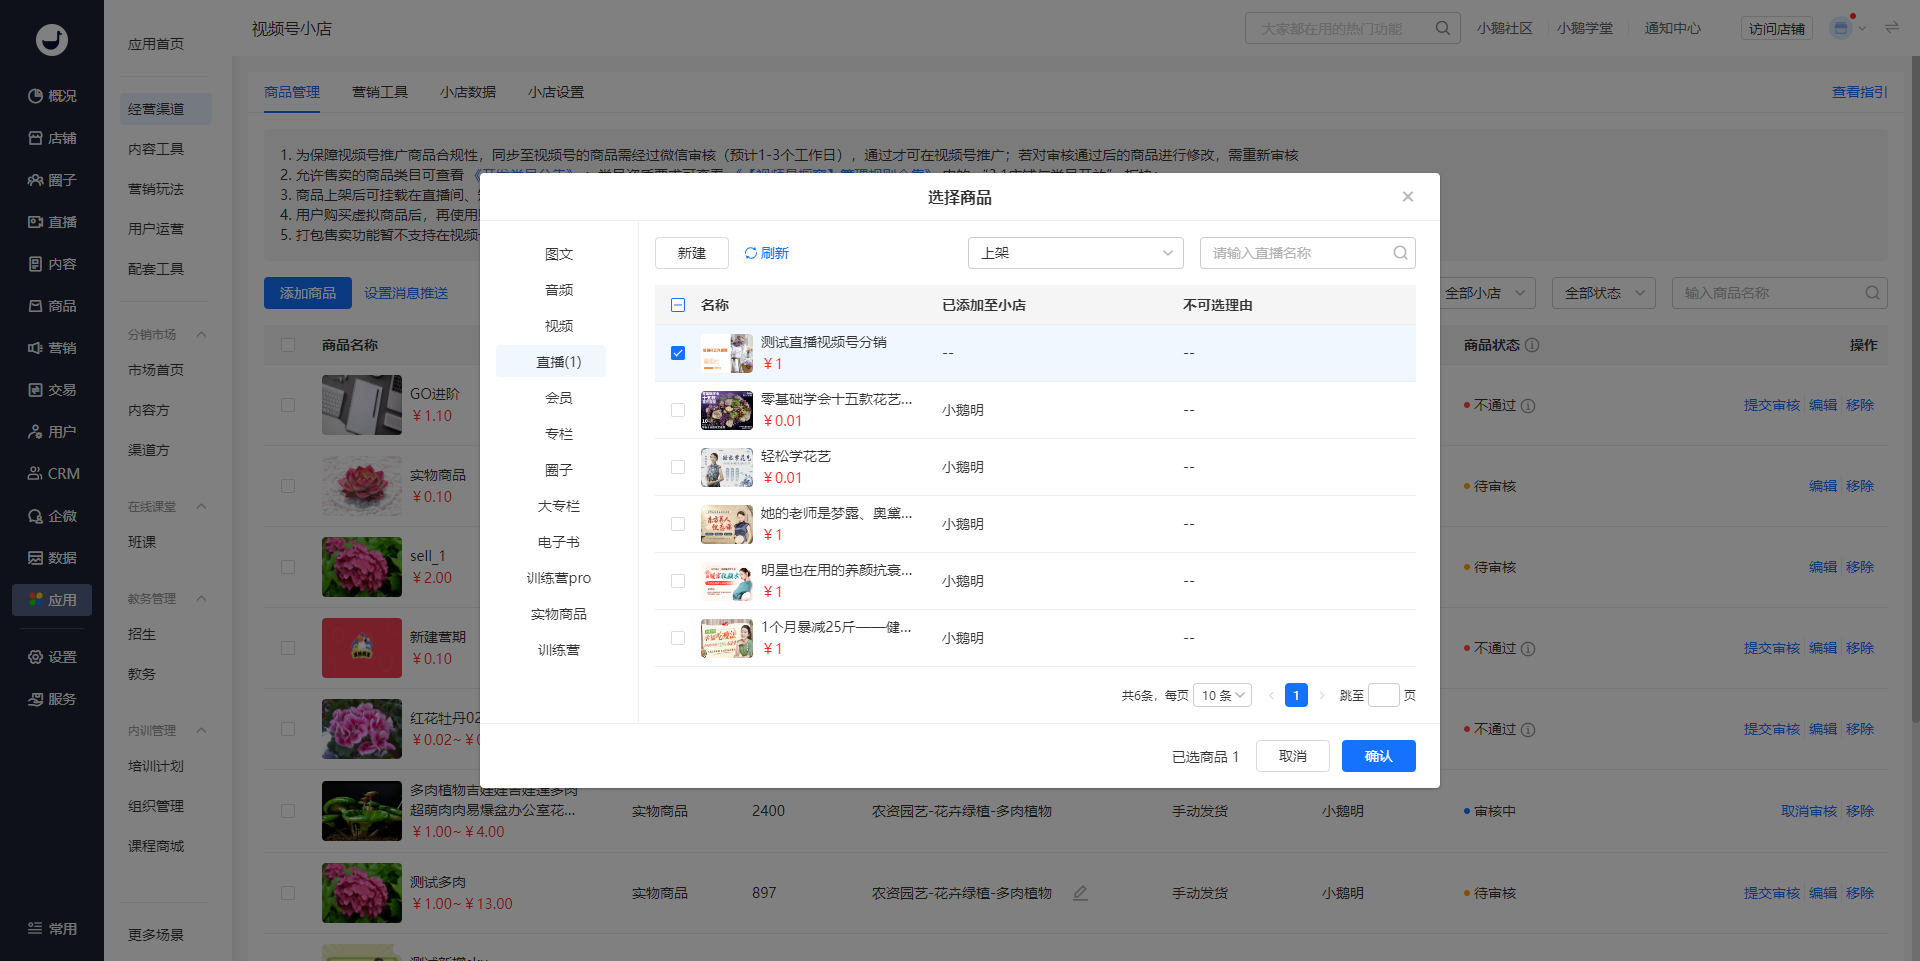Click the app logo at top left
Viewport: 1920px width, 961px height.
click(x=52, y=40)
